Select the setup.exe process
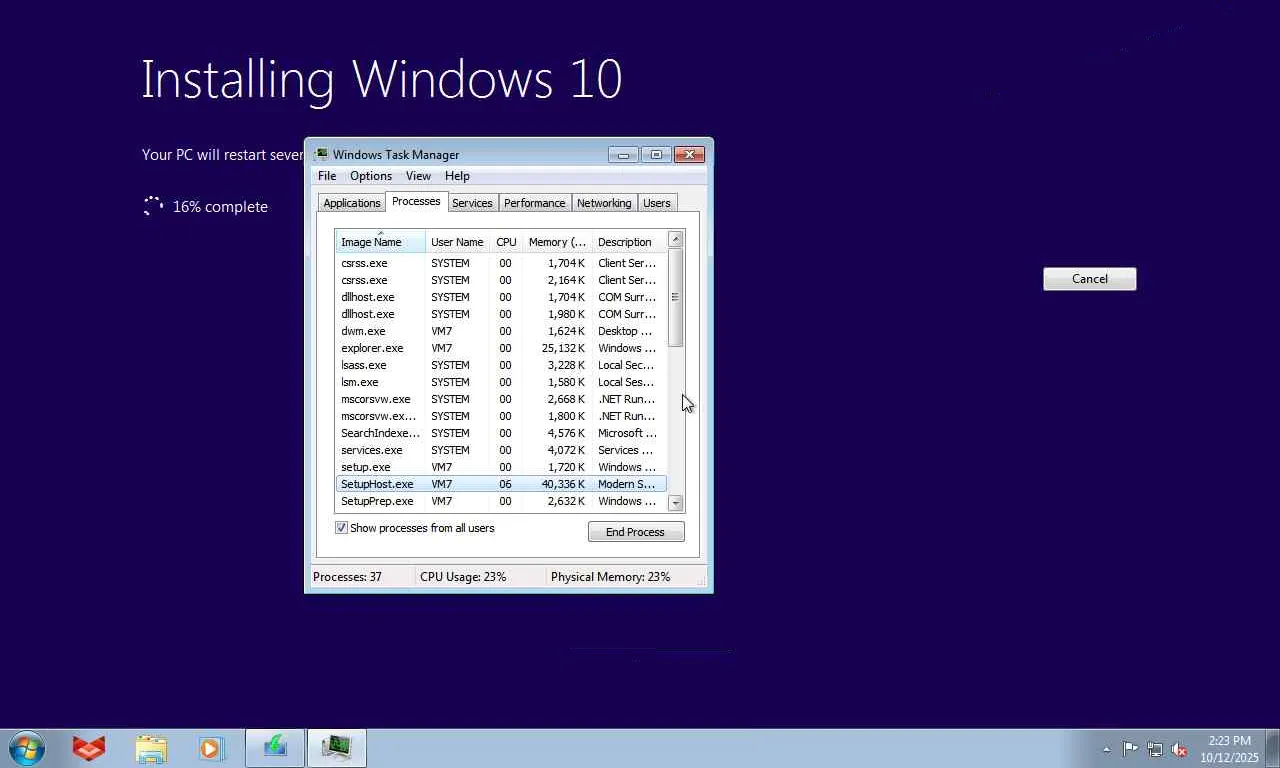1280x768 pixels. point(500,467)
